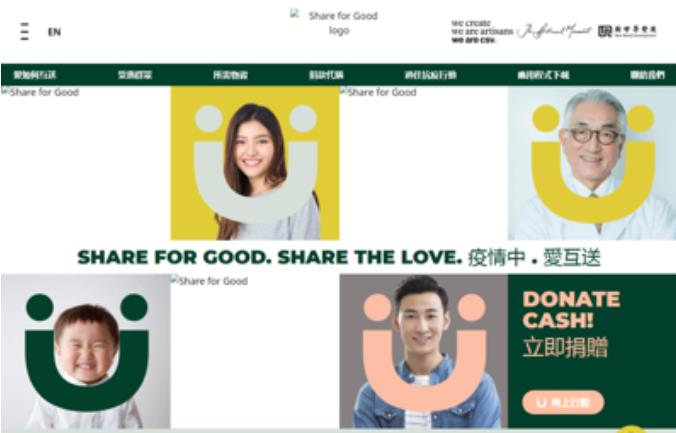Open the 應用程式下載 menu item
The height and width of the screenshot is (433, 676).
(543, 75)
